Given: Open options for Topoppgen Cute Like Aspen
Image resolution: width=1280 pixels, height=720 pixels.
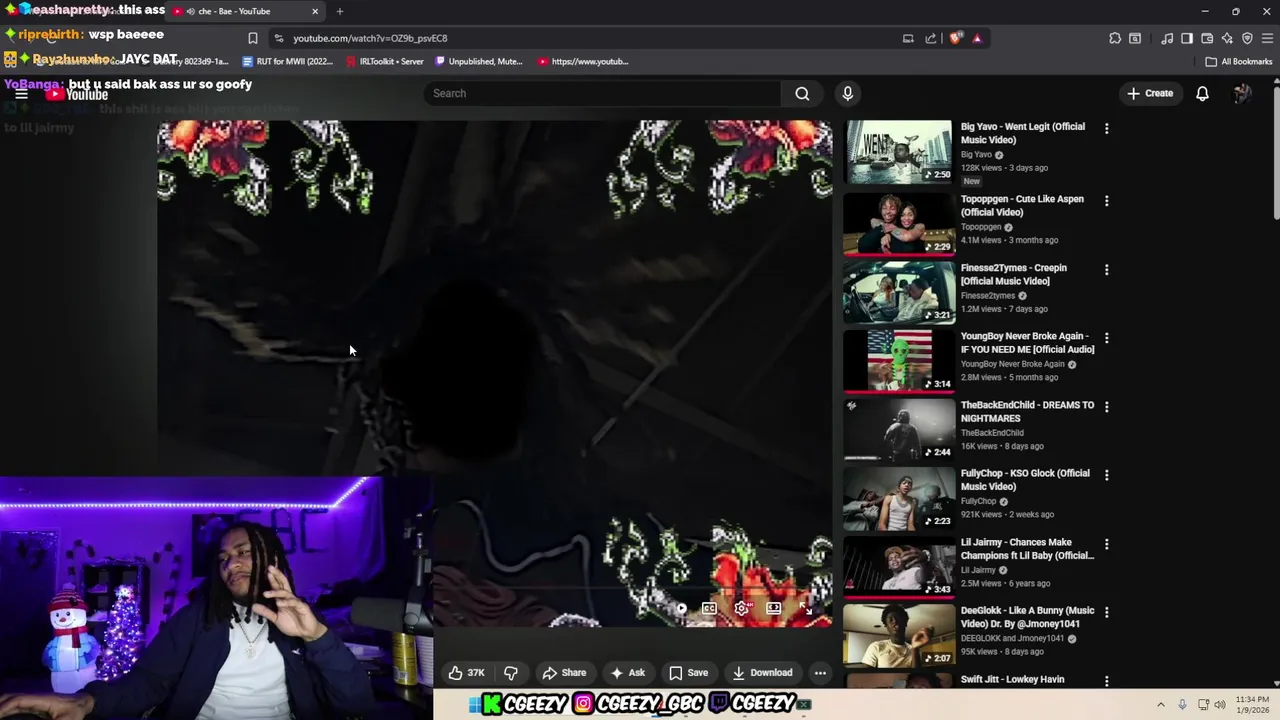Looking at the screenshot, I should click(x=1106, y=200).
